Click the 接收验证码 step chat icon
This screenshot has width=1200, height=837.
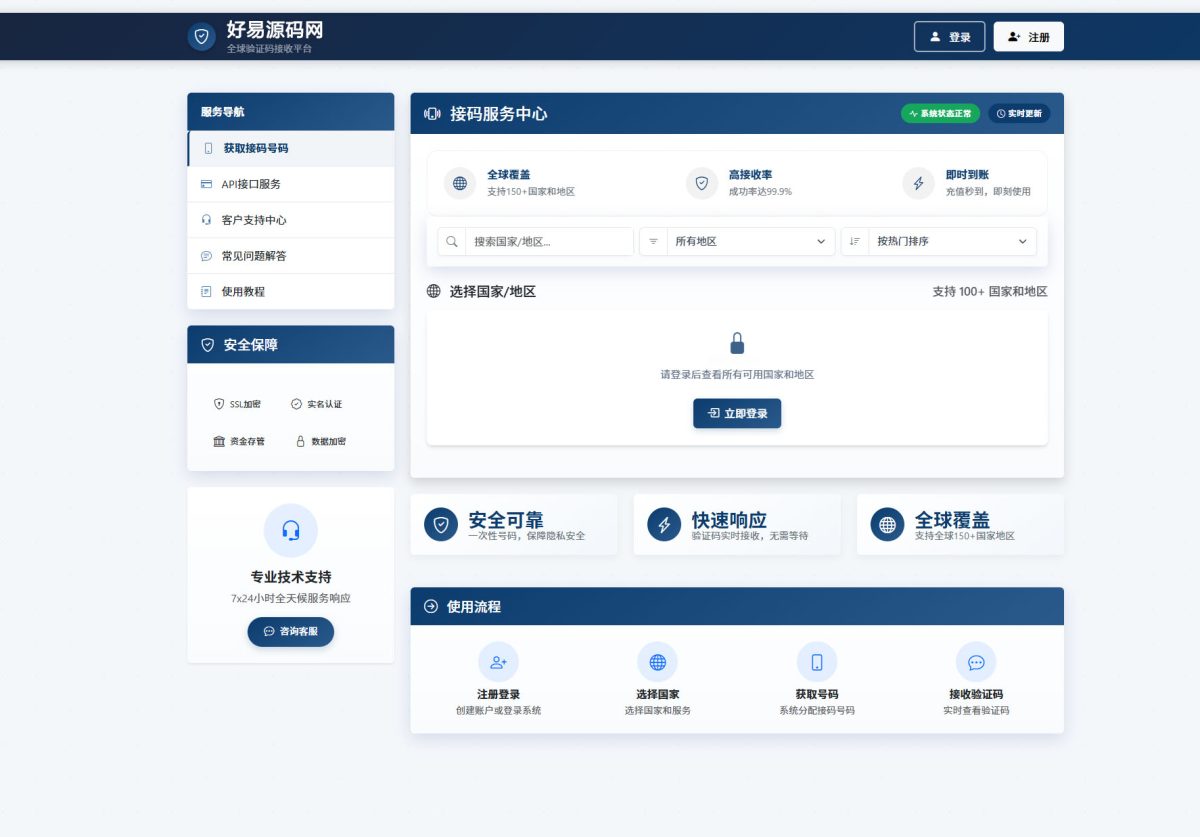point(976,662)
